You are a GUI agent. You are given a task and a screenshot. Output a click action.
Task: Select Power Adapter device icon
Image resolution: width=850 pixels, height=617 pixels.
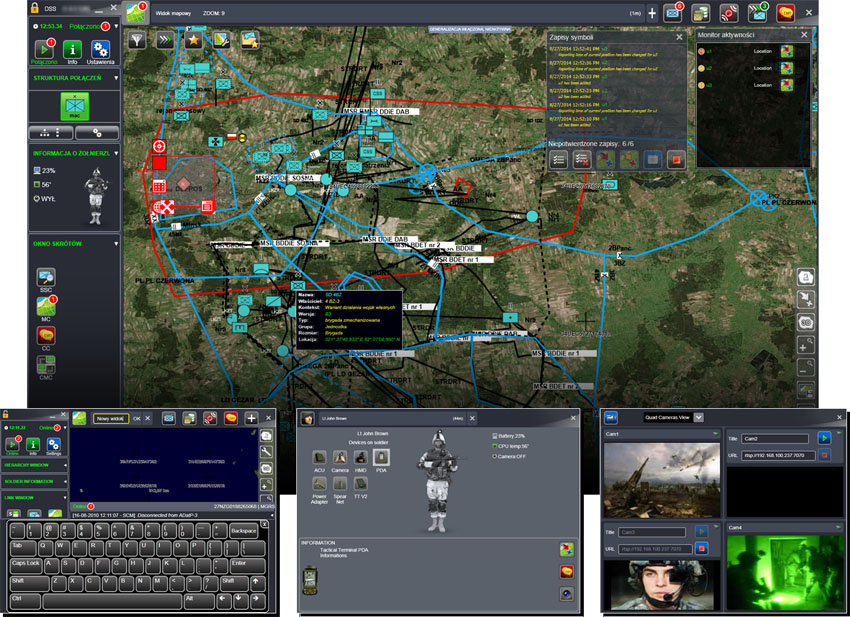[319, 484]
